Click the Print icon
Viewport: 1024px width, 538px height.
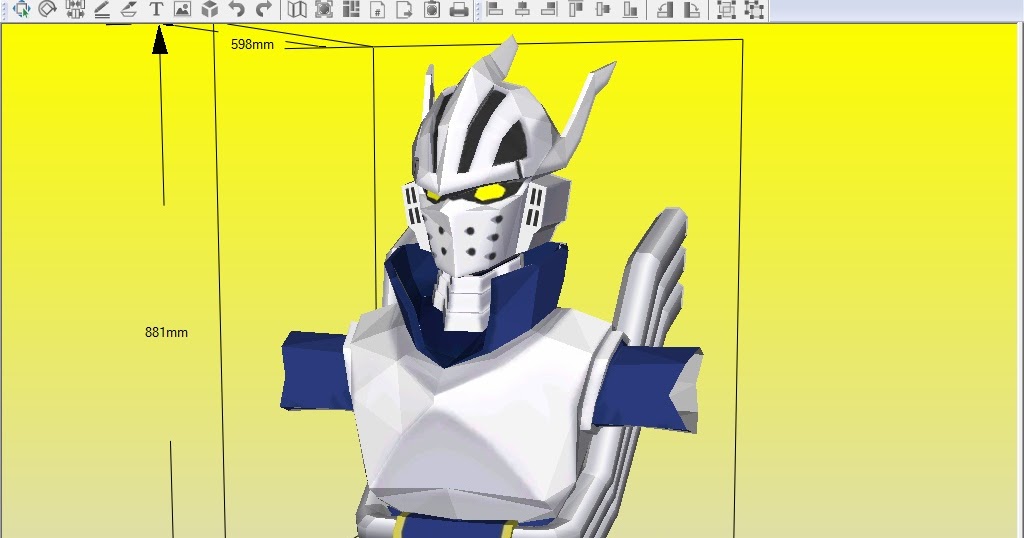click(459, 9)
